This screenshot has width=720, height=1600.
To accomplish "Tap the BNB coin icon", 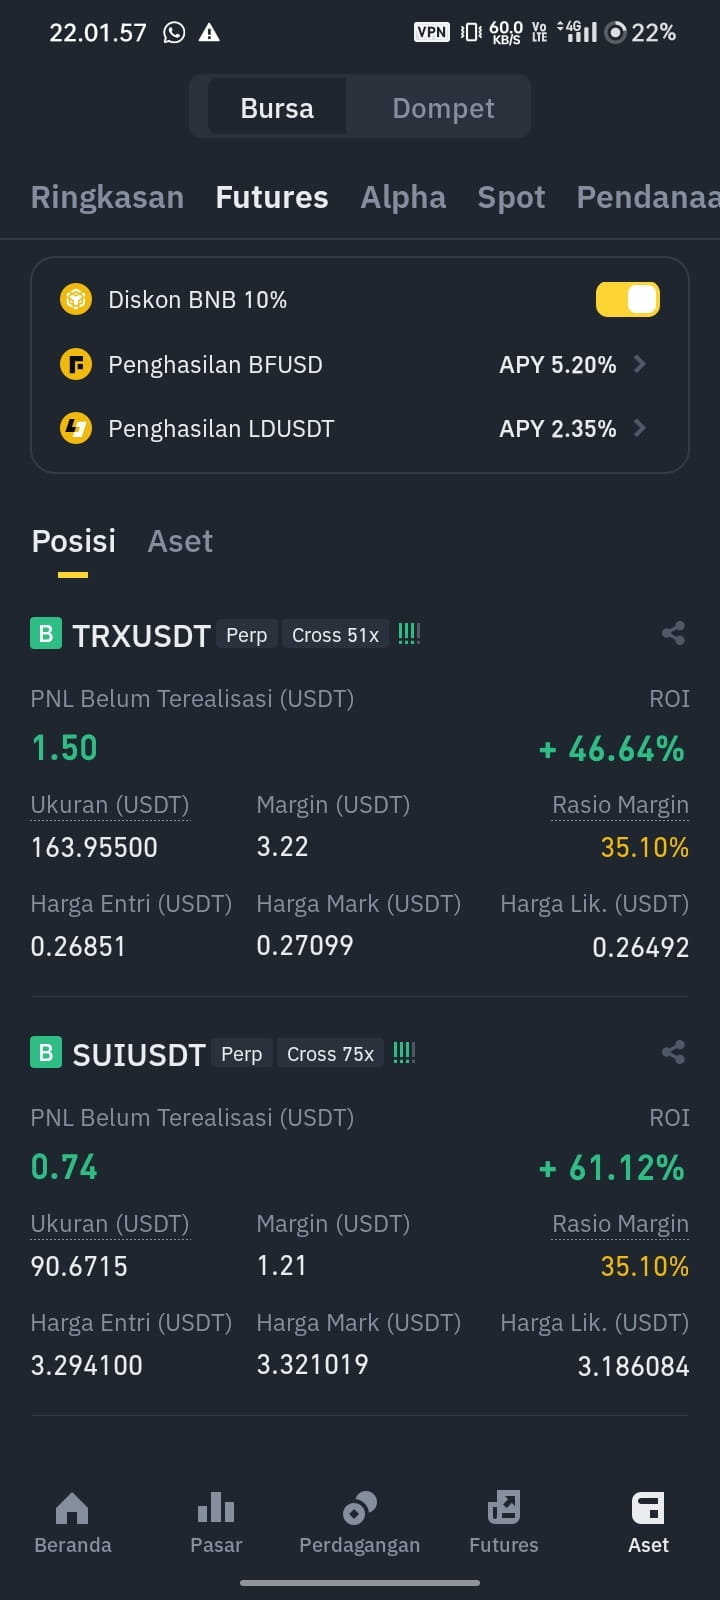I will (x=76, y=299).
